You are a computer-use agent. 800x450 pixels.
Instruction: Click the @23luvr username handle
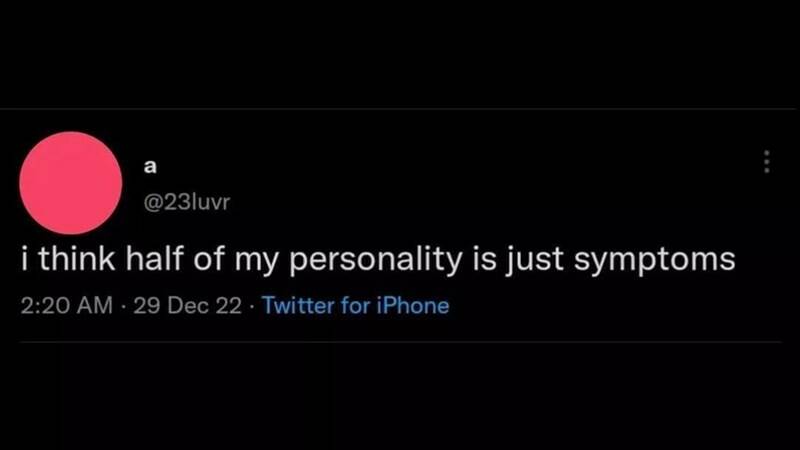point(187,206)
